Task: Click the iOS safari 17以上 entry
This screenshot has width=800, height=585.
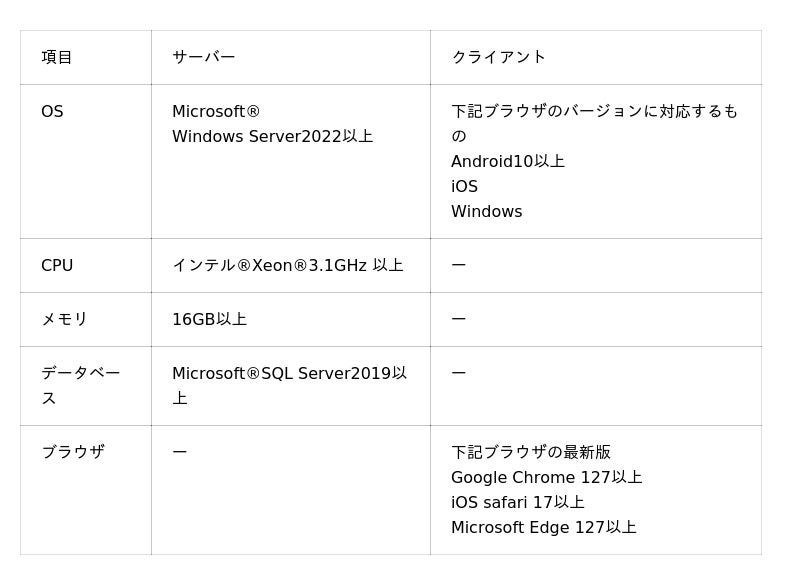Action: tap(517, 503)
